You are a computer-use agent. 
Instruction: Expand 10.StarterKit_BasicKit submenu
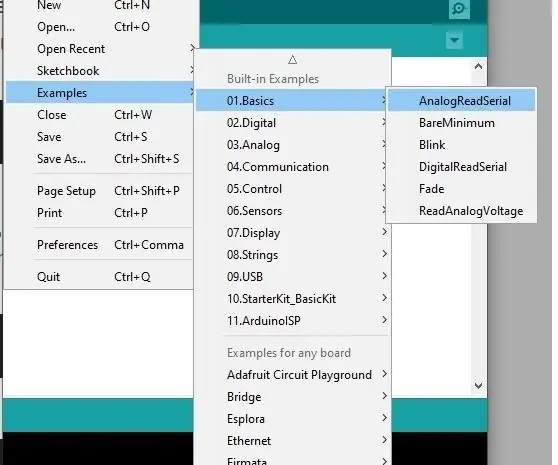292,299
